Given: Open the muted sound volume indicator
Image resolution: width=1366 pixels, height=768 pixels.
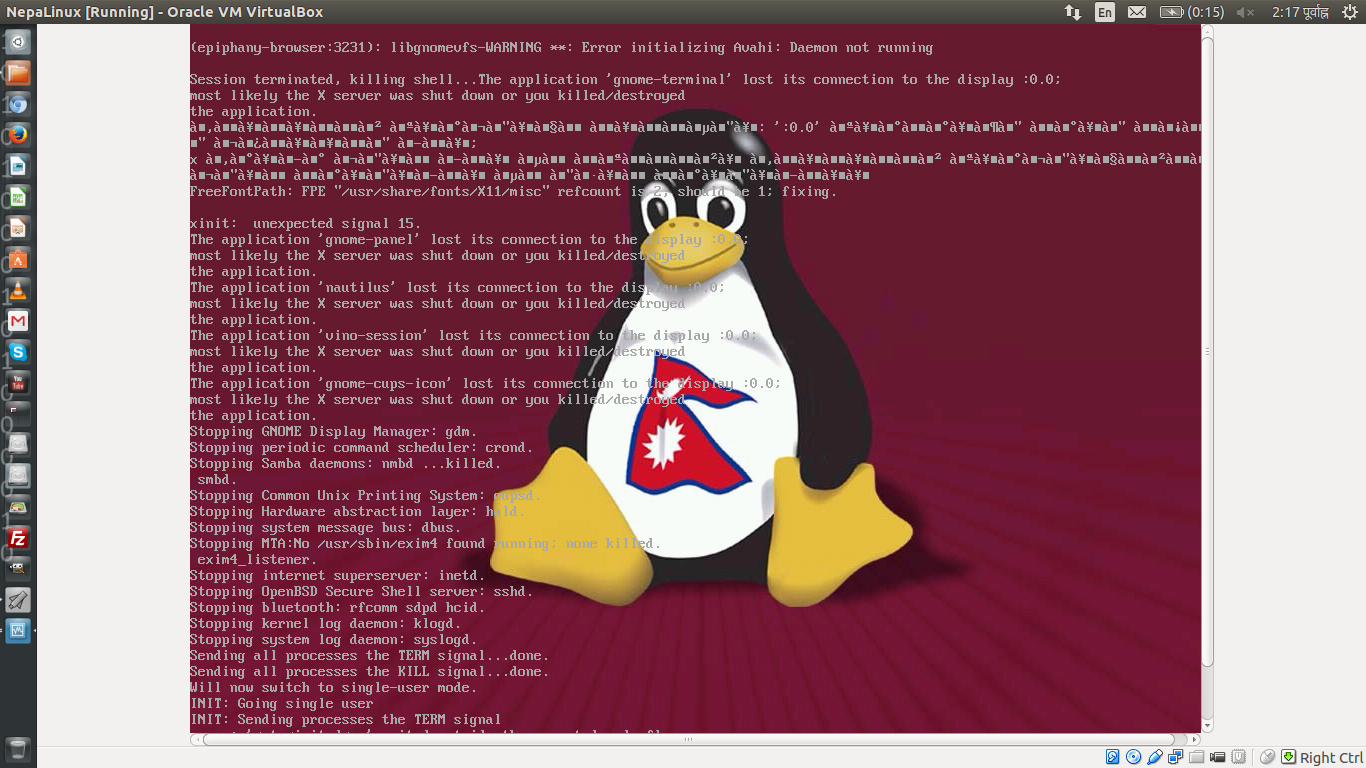Looking at the screenshot, I should pyautogui.click(x=1245, y=12).
